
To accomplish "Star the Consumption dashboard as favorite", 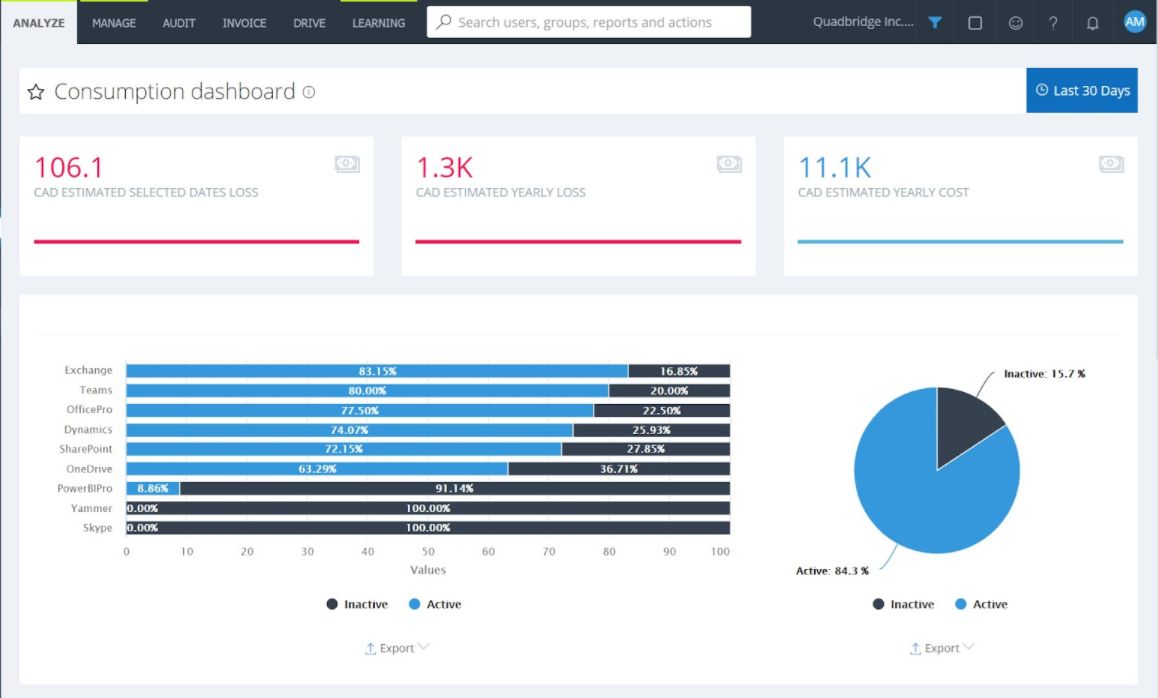I will (35, 91).
